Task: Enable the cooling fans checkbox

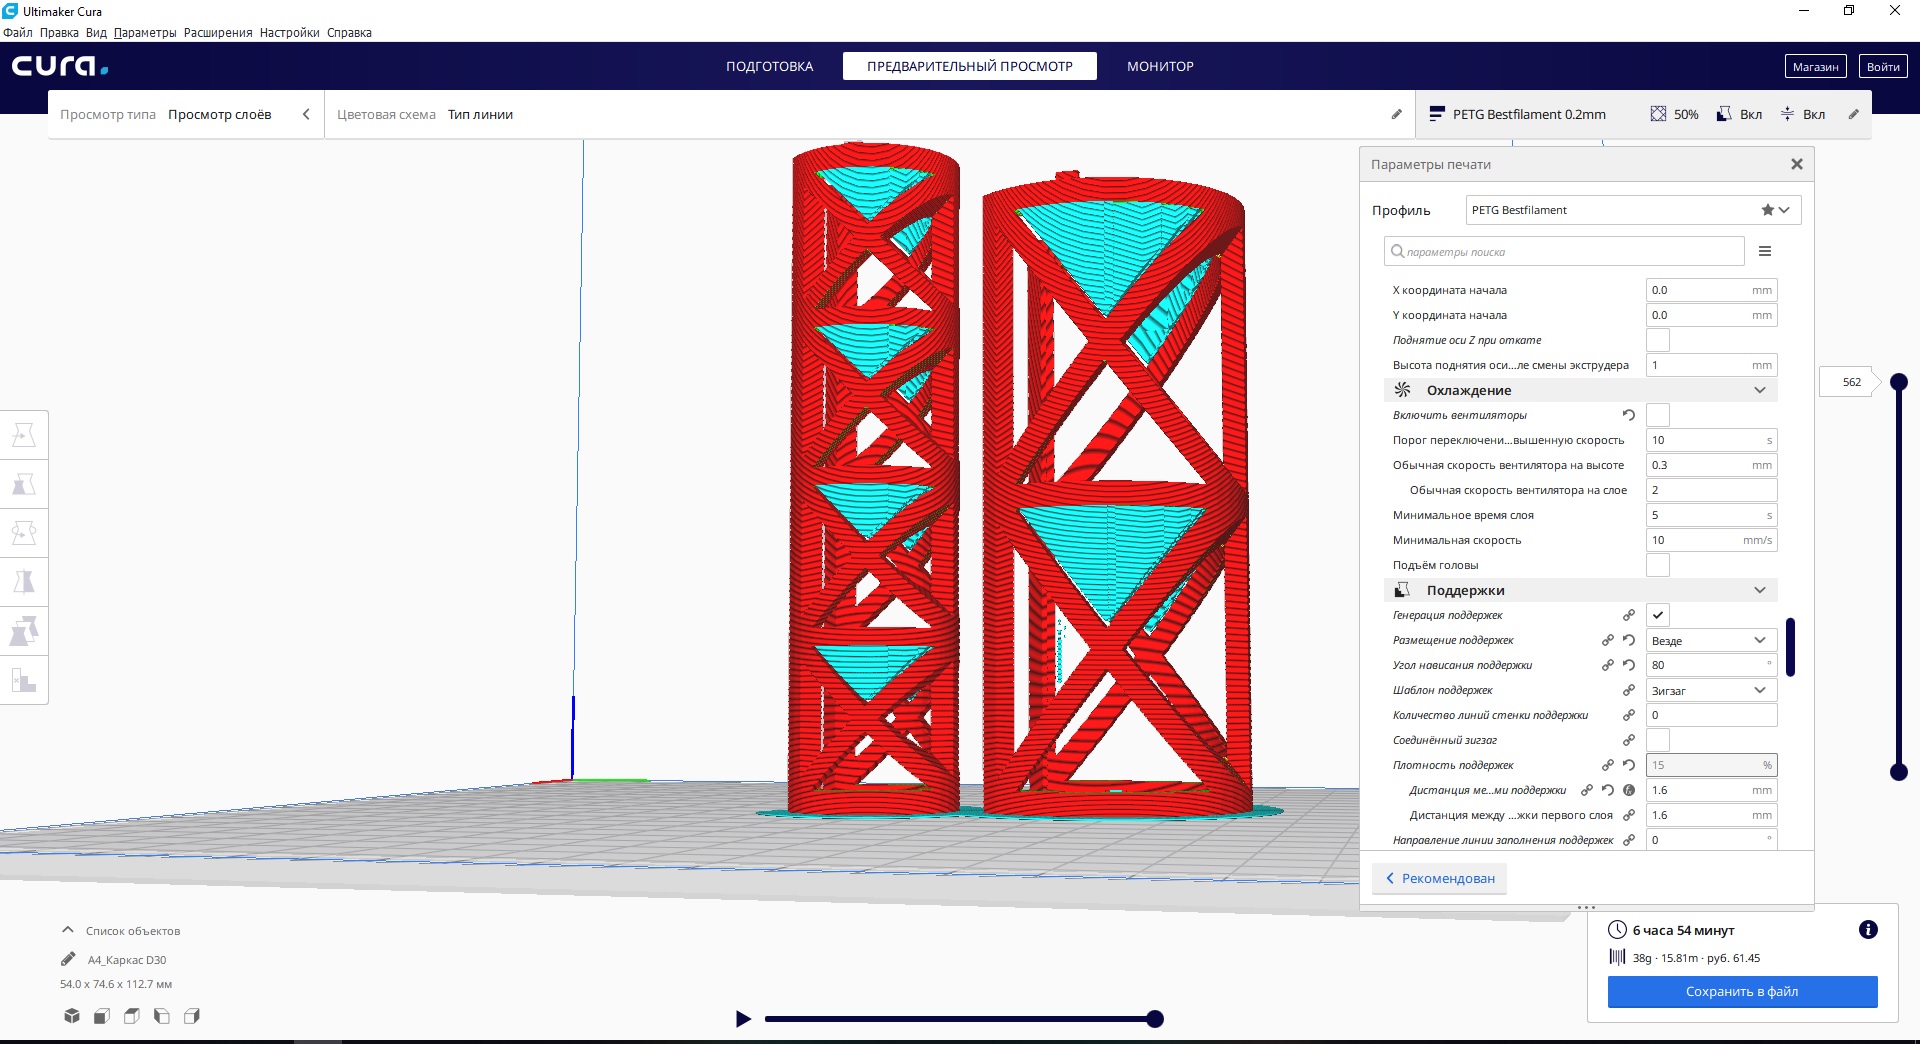Action: point(1657,415)
